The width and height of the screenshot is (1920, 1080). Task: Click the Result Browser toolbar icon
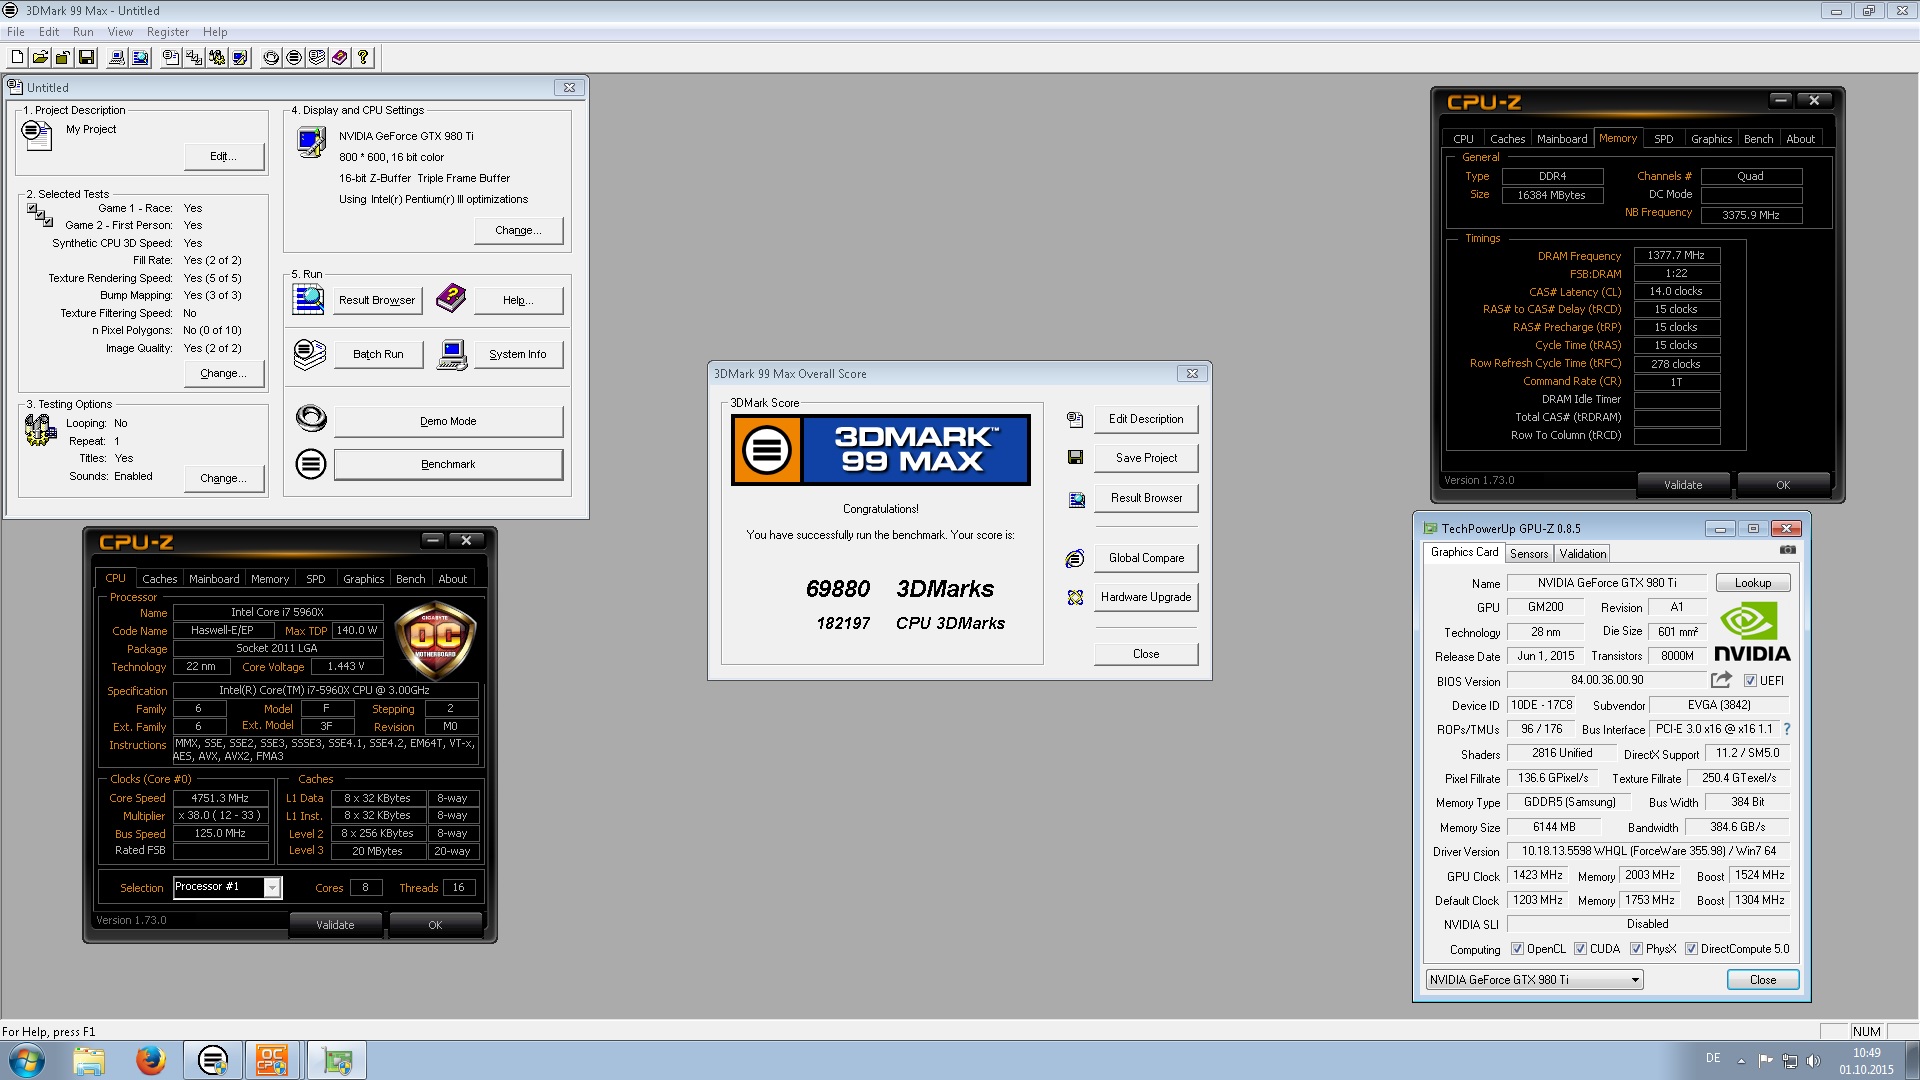click(140, 57)
